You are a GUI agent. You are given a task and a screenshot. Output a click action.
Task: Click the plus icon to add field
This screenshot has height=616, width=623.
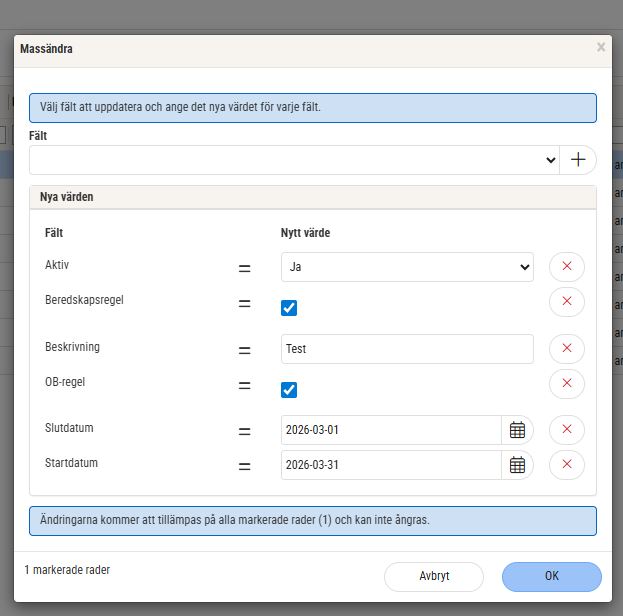tap(578, 160)
